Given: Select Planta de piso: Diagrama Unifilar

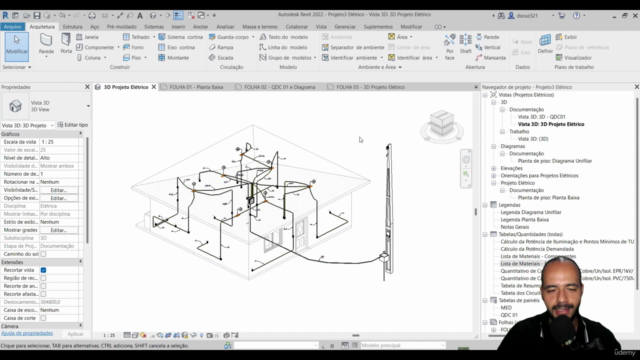Looking at the screenshot, I should click(555, 161).
